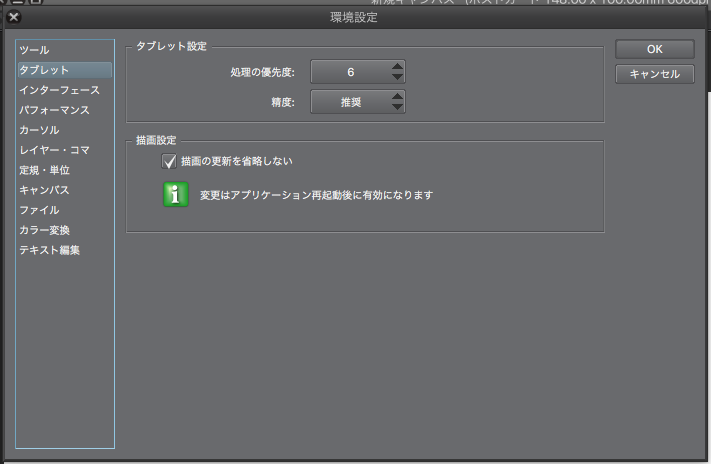Click the 精度: label
The image size is (711, 464).
coord(283,103)
